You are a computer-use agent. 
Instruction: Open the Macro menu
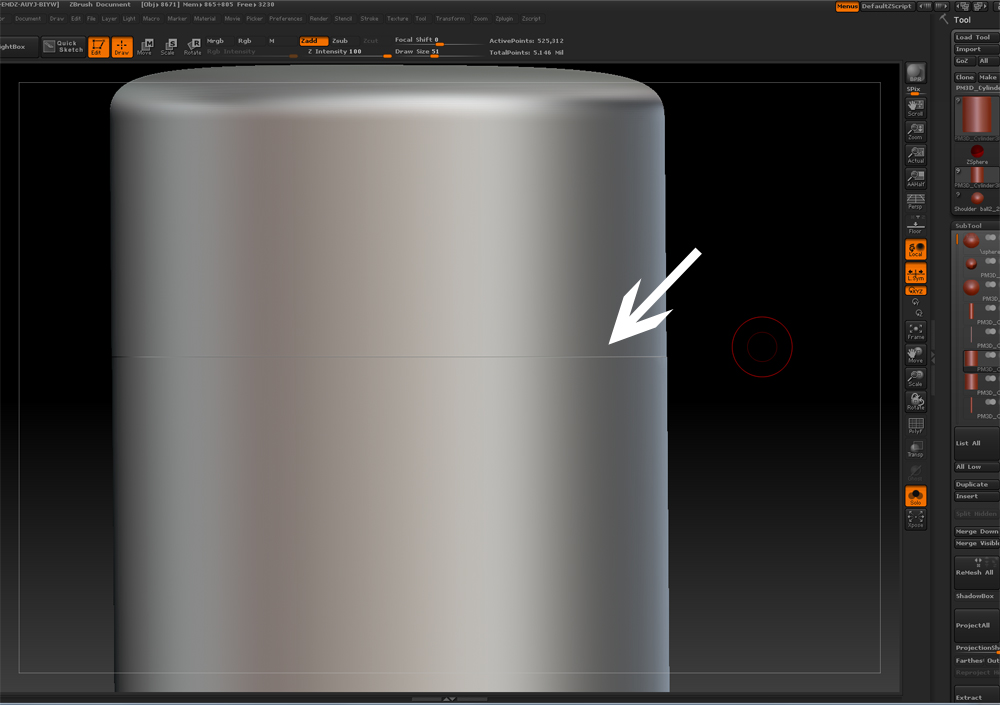tap(151, 19)
